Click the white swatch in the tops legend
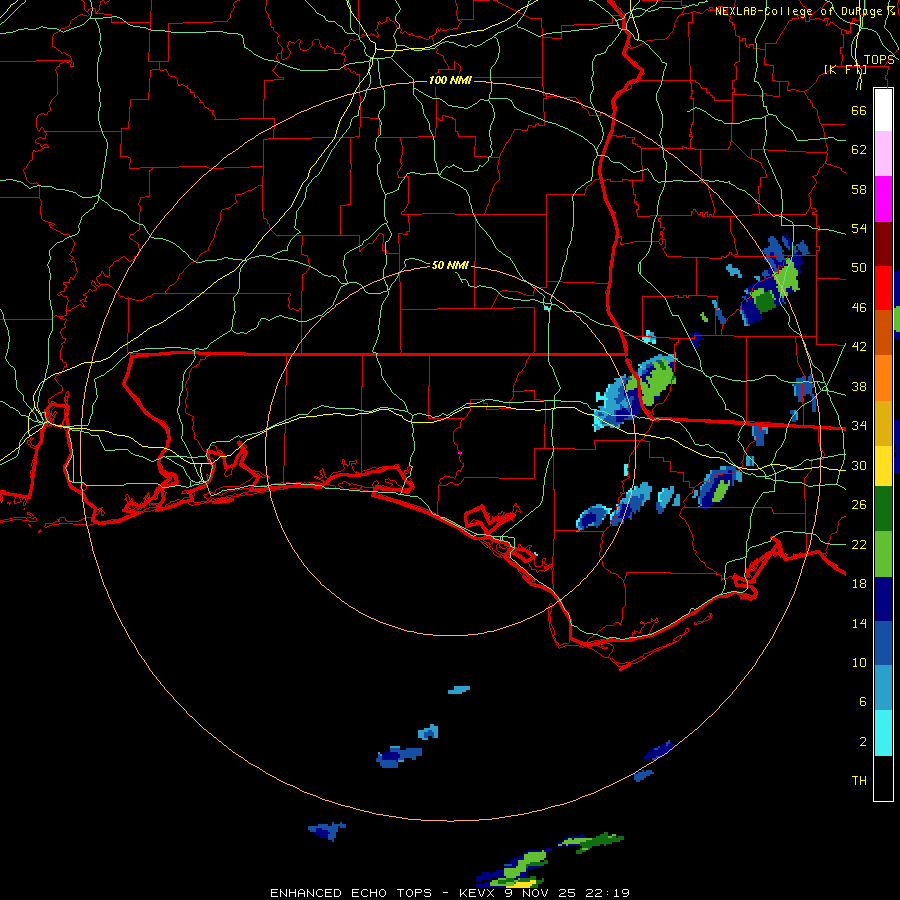 click(x=883, y=110)
